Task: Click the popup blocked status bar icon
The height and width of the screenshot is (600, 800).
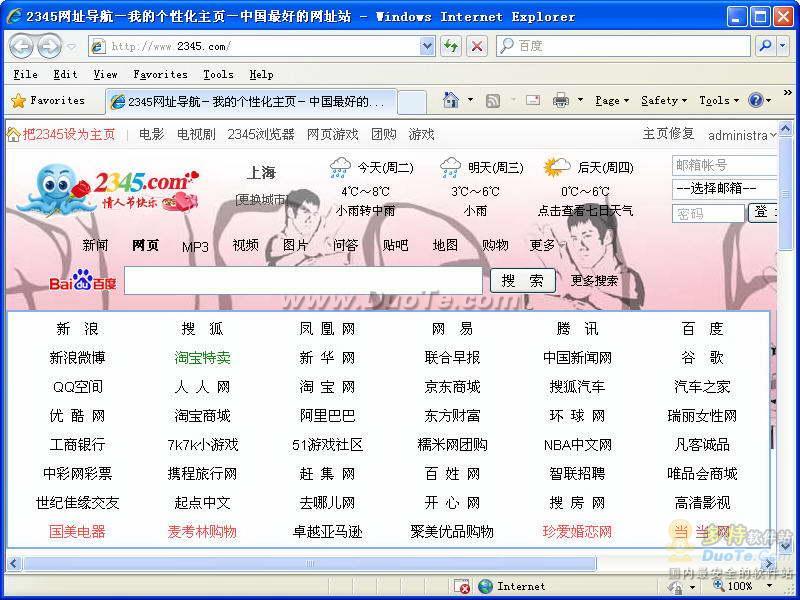Action: click(462, 586)
